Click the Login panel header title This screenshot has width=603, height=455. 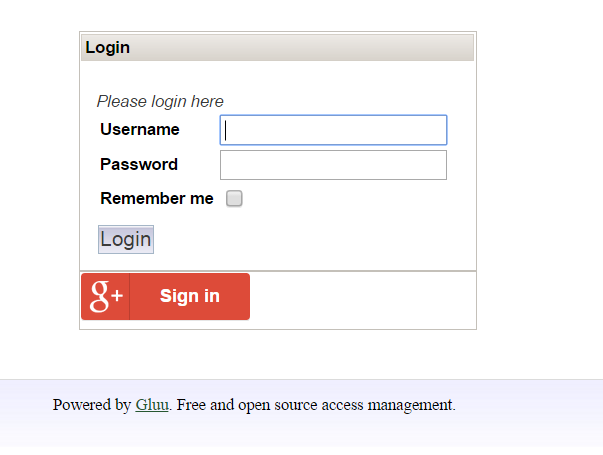tap(108, 47)
